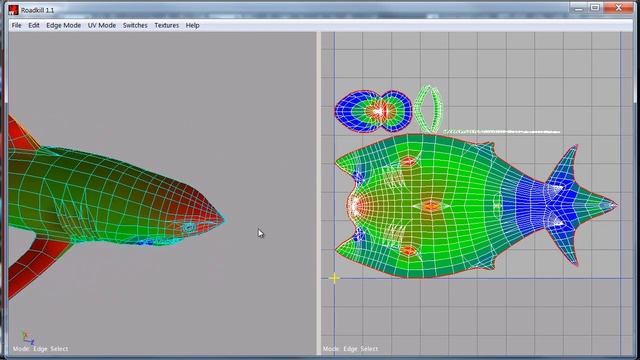The height and width of the screenshot is (360, 640).
Task: Minimize the Roadkill window
Action: 578,8
